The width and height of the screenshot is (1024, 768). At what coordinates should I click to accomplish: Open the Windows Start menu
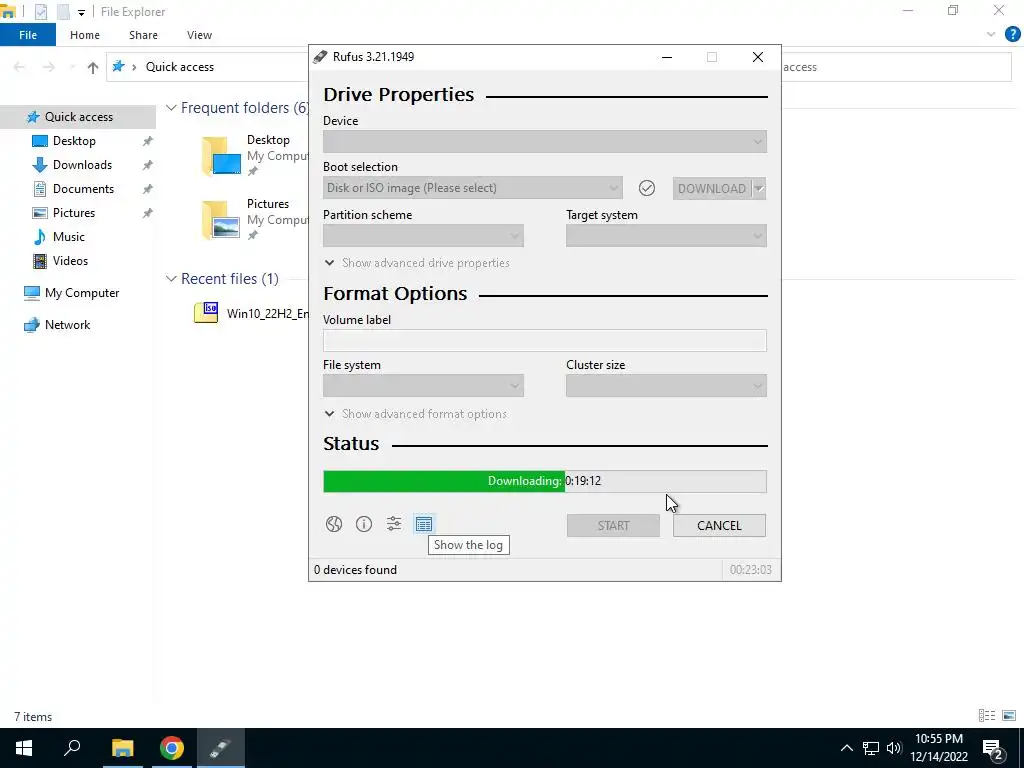(24, 748)
